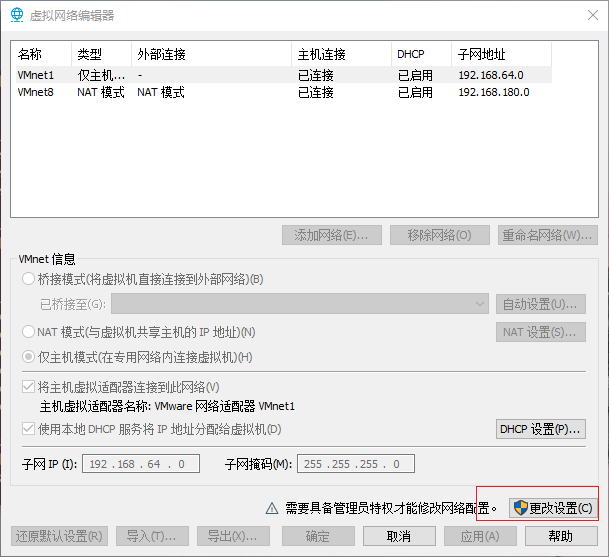Click the 子网掩码 input field
The height and width of the screenshot is (557, 609).
coord(356,464)
